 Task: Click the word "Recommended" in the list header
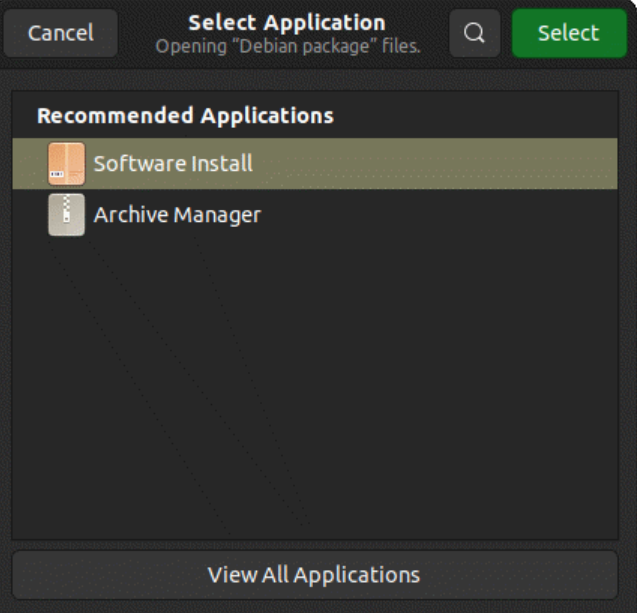tap(115, 115)
